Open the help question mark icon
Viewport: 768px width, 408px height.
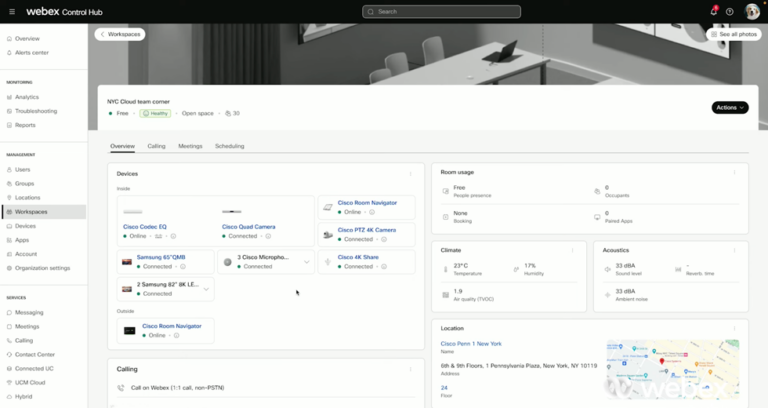730,12
